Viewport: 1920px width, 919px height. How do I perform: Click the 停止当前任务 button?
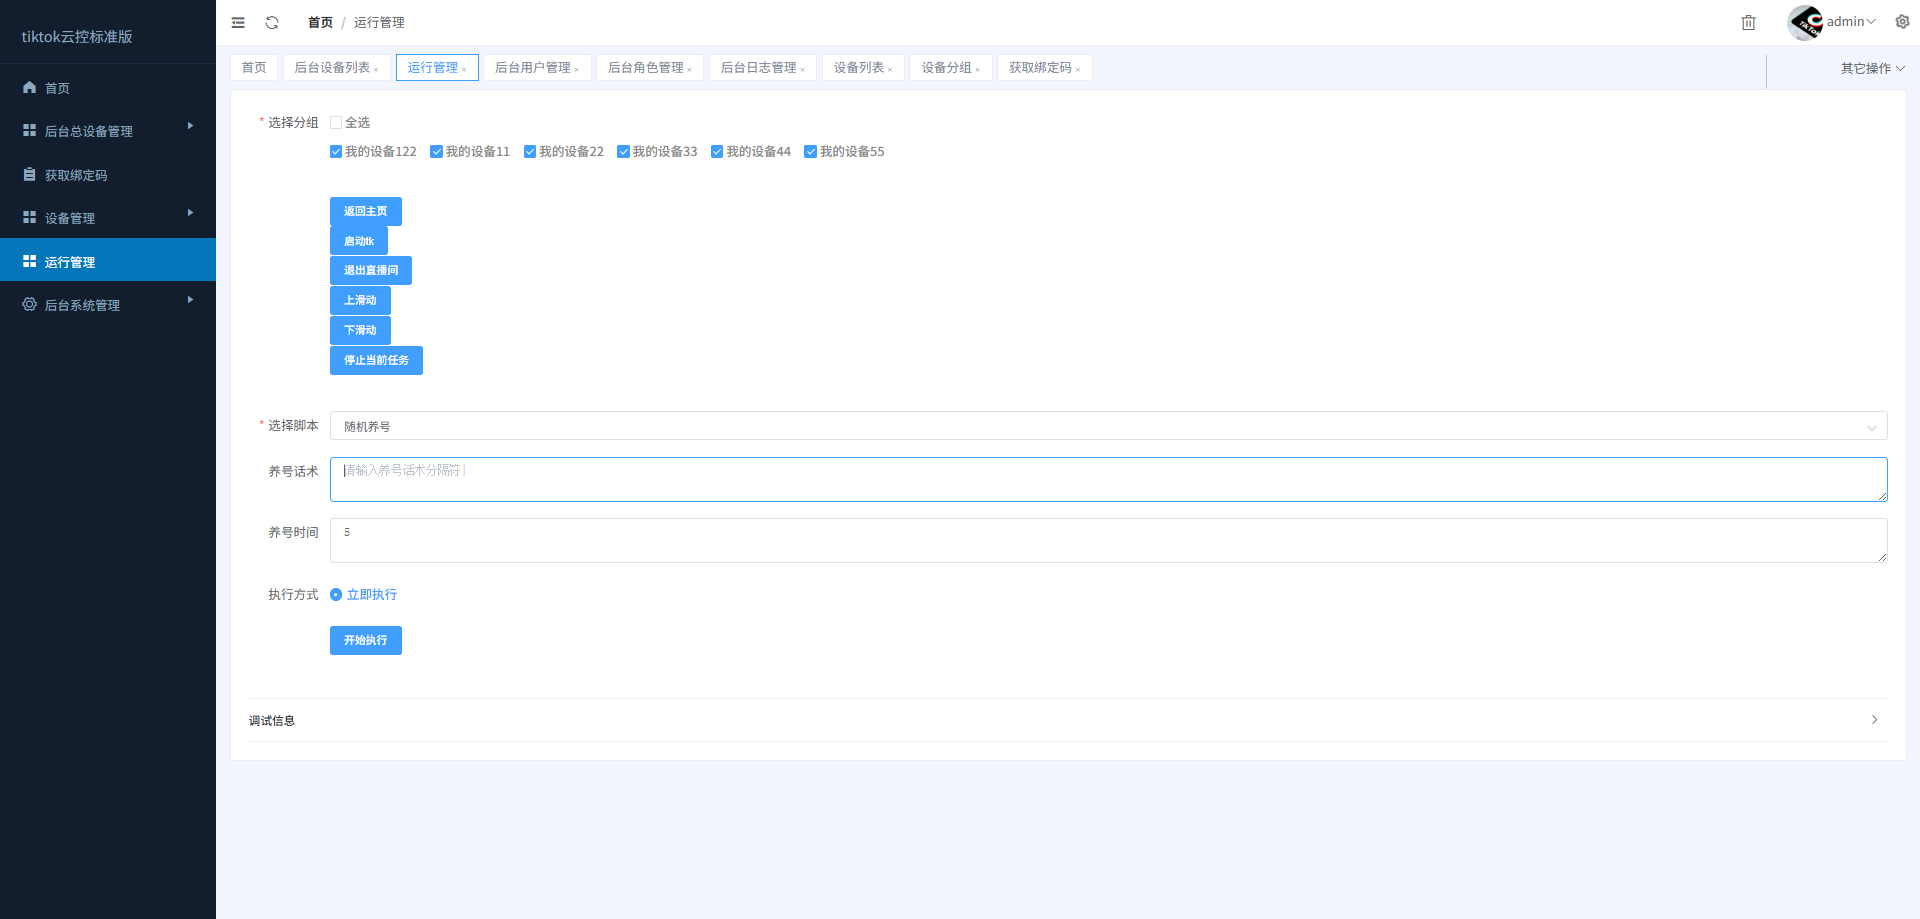pos(376,360)
